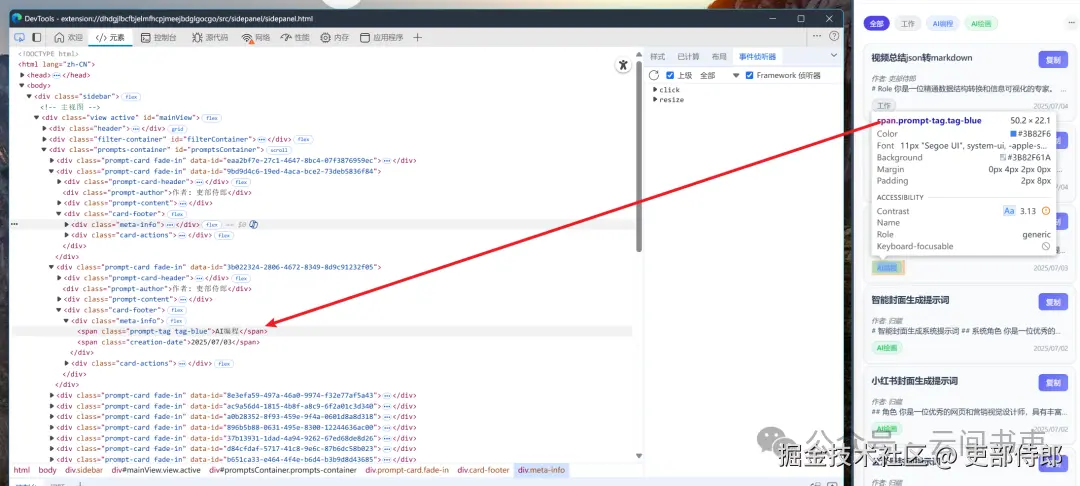Click the accessibility tree toggle icon
Screen dimensions: 1080x486
[x=623, y=65]
